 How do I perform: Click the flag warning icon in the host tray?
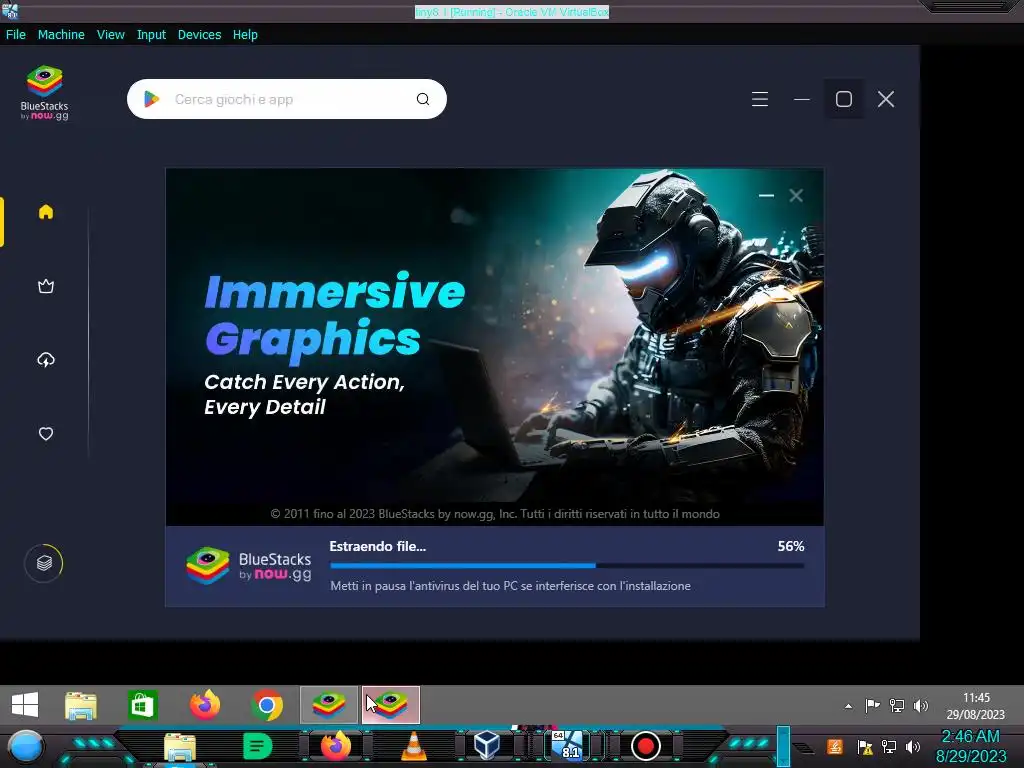[x=865, y=747]
